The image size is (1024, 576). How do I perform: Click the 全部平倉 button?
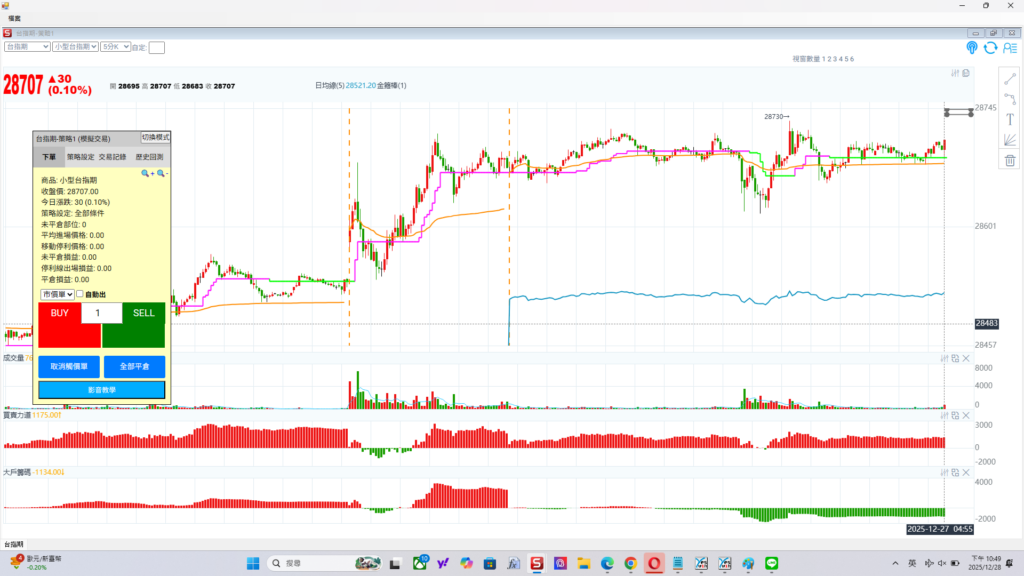point(134,367)
